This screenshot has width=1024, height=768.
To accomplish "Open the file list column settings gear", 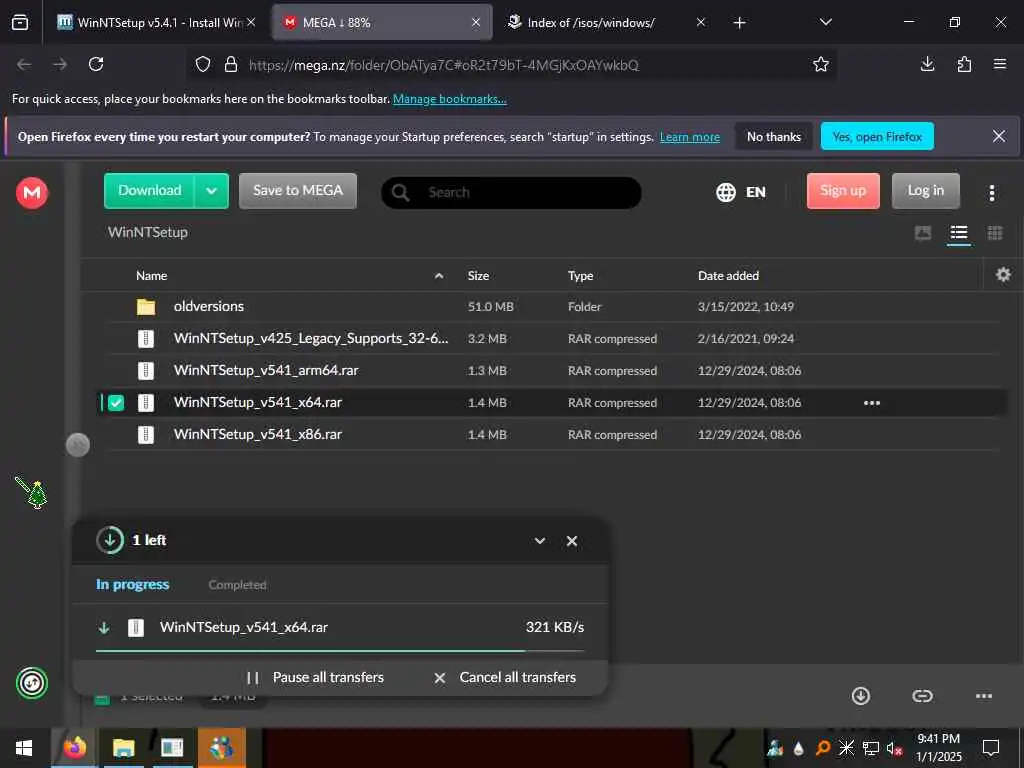I will click(1003, 275).
